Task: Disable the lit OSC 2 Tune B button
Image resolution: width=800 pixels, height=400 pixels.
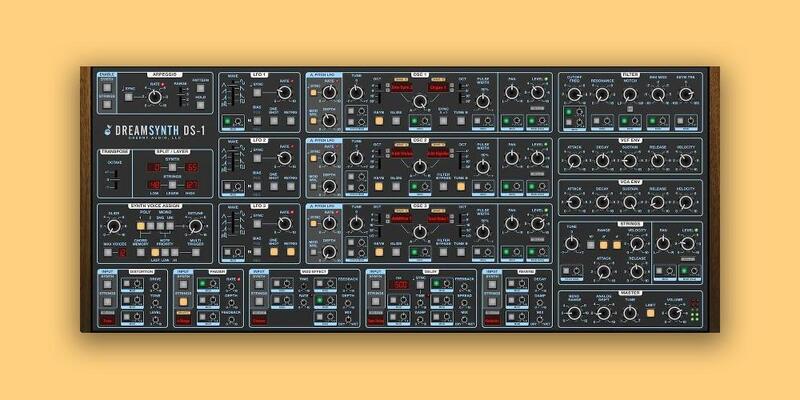Action: 461,186
